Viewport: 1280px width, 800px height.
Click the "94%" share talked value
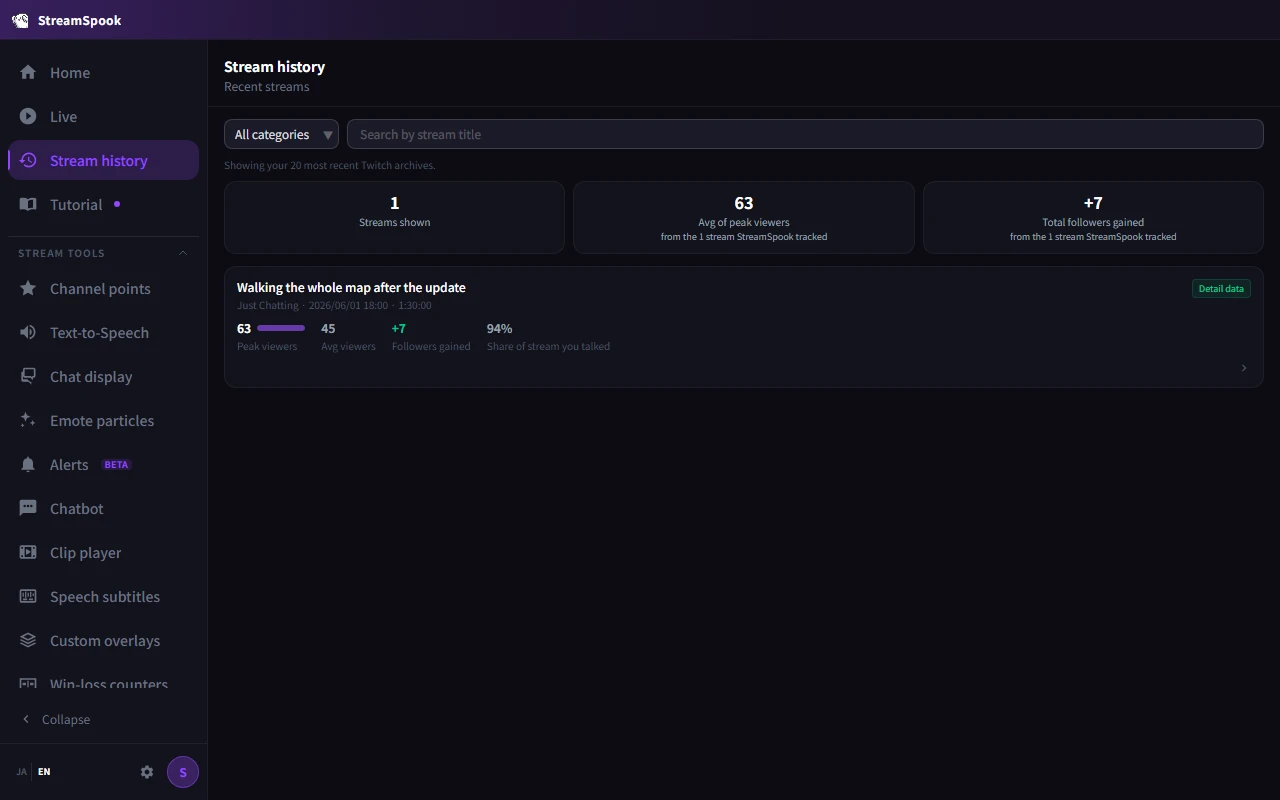499,328
